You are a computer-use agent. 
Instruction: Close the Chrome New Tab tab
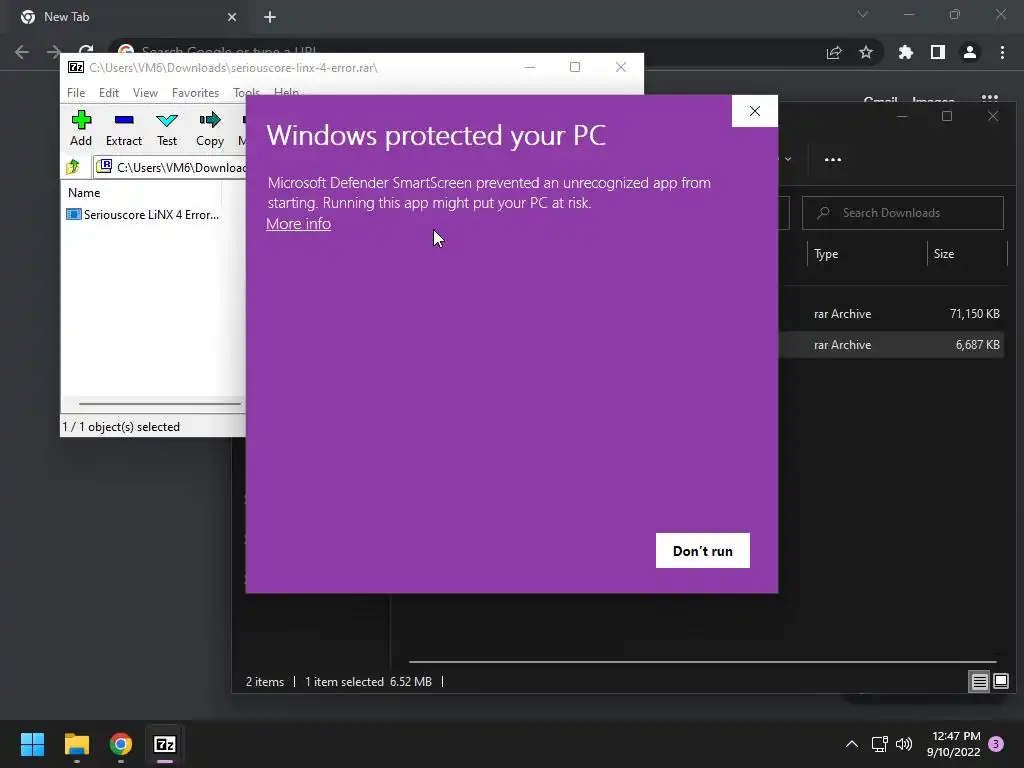[232, 17]
